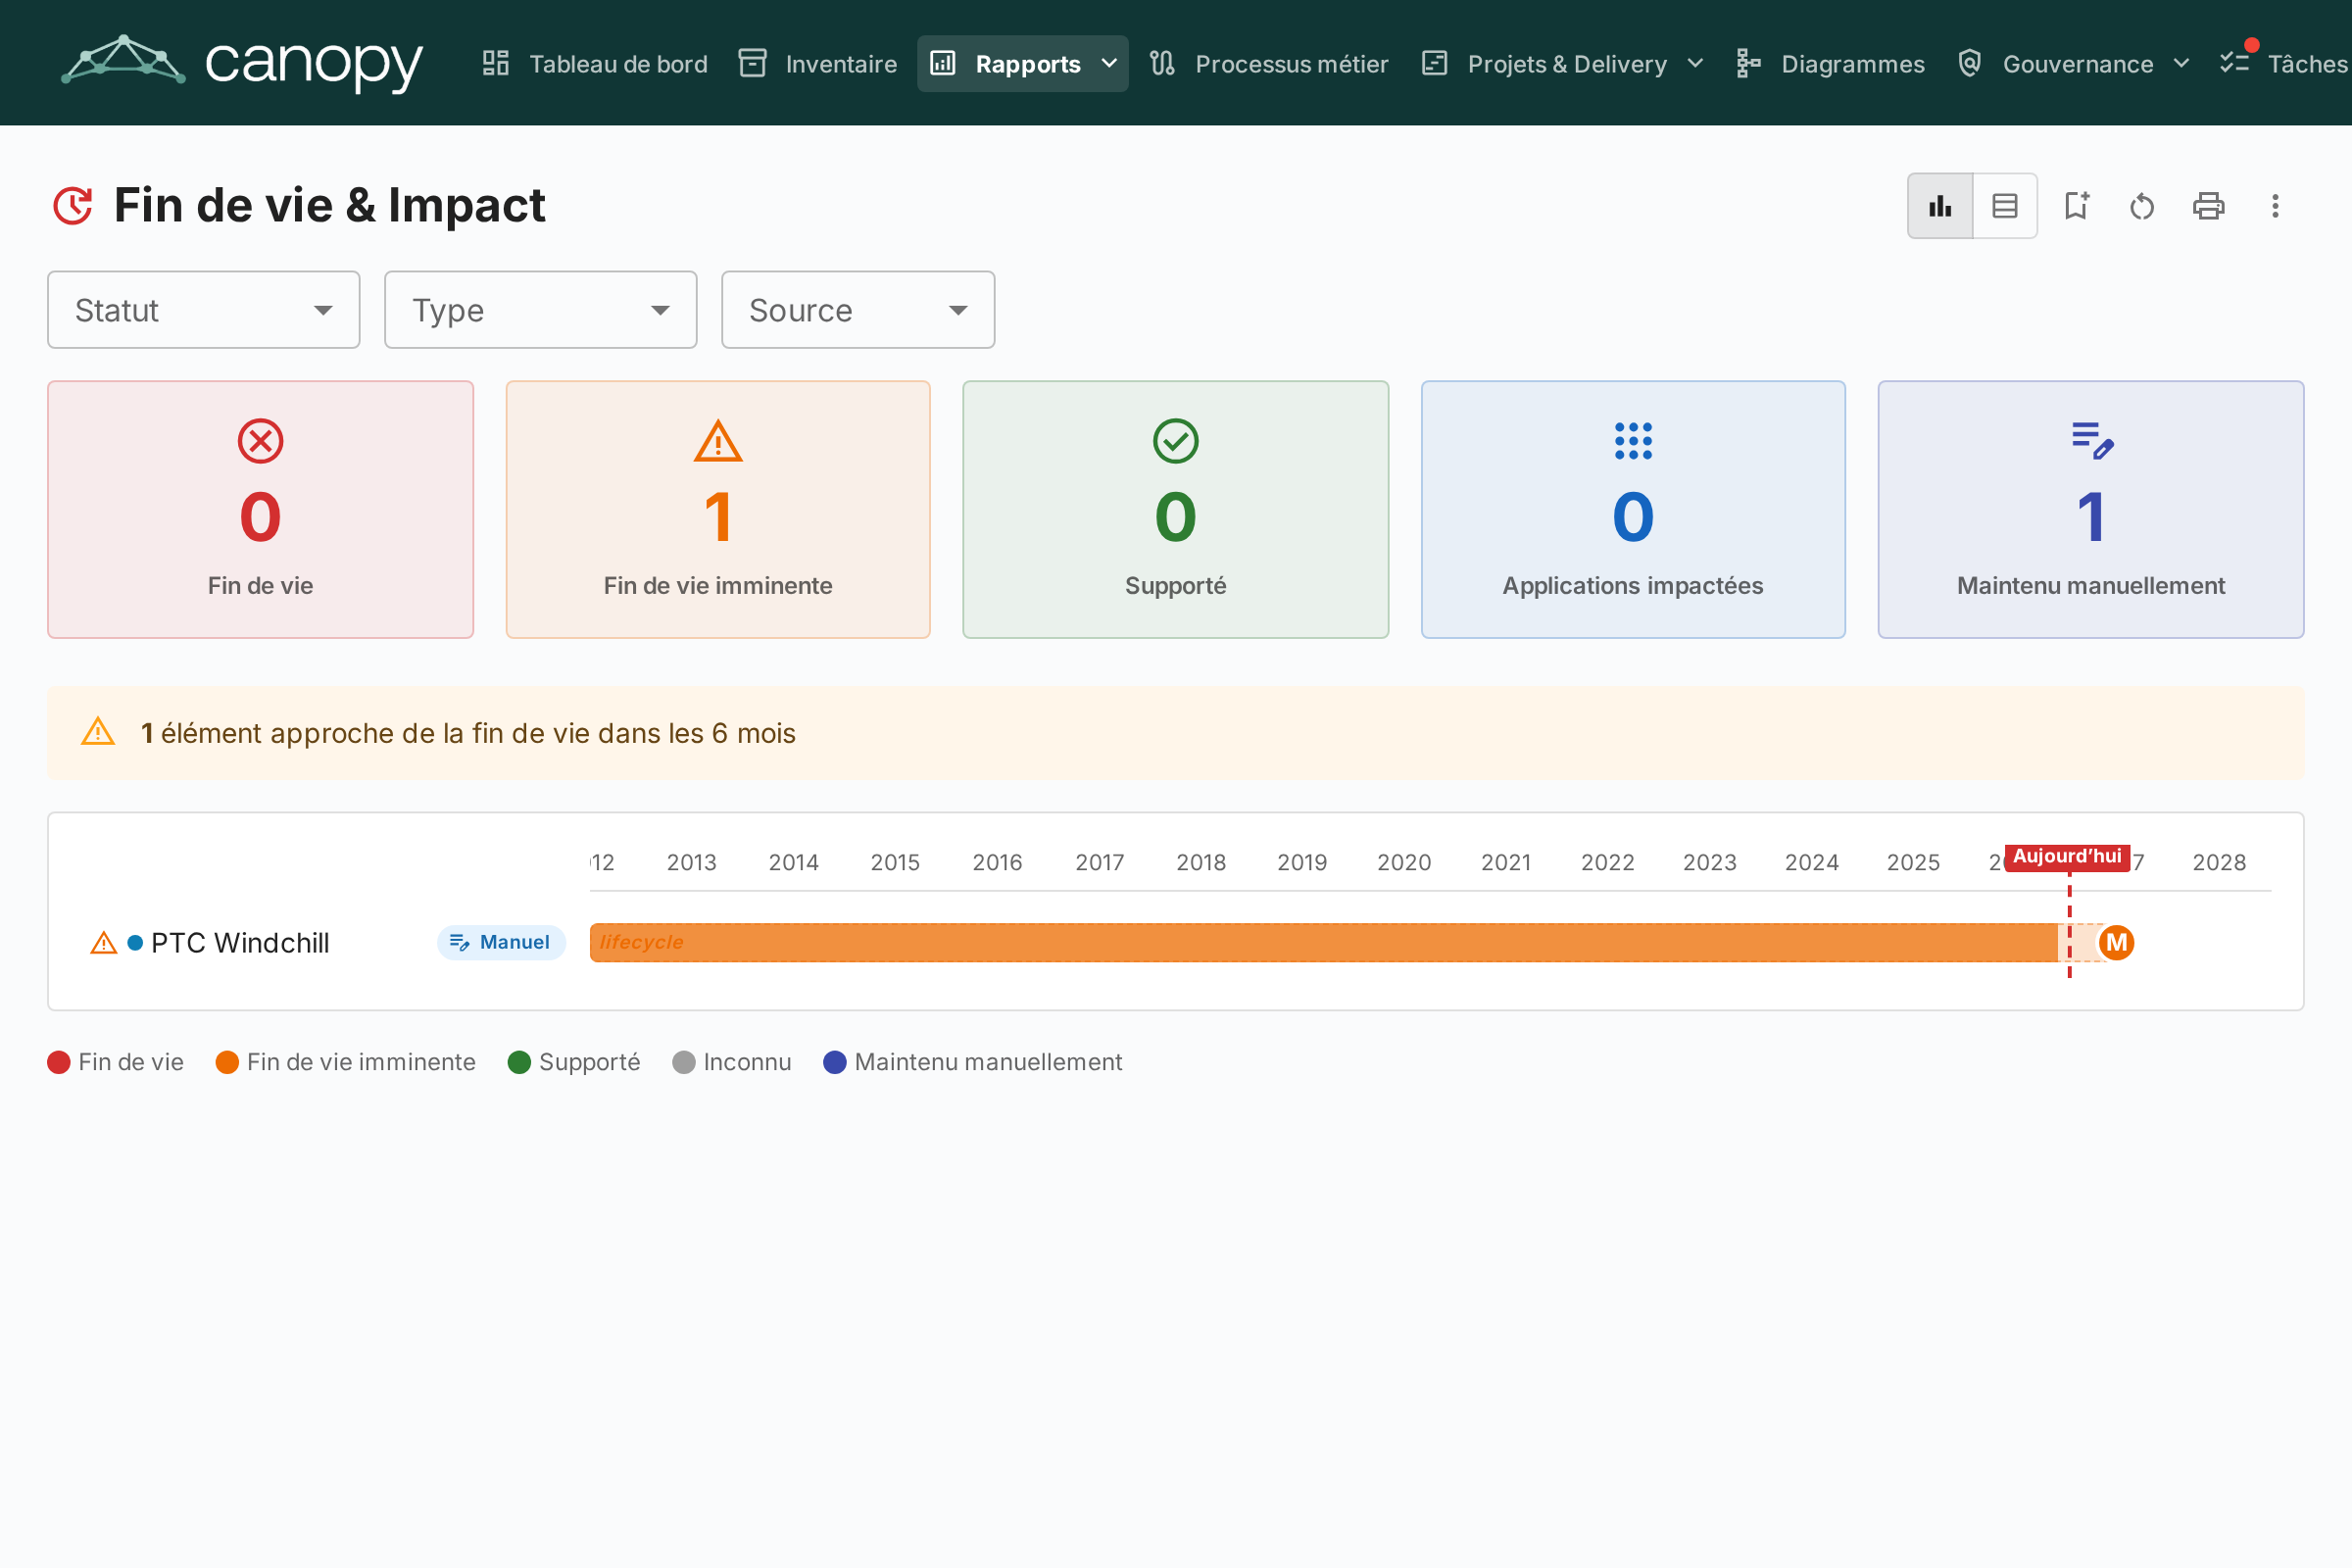
Task: Click the Diagrammes tree icon
Action: (x=1748, y=64)
